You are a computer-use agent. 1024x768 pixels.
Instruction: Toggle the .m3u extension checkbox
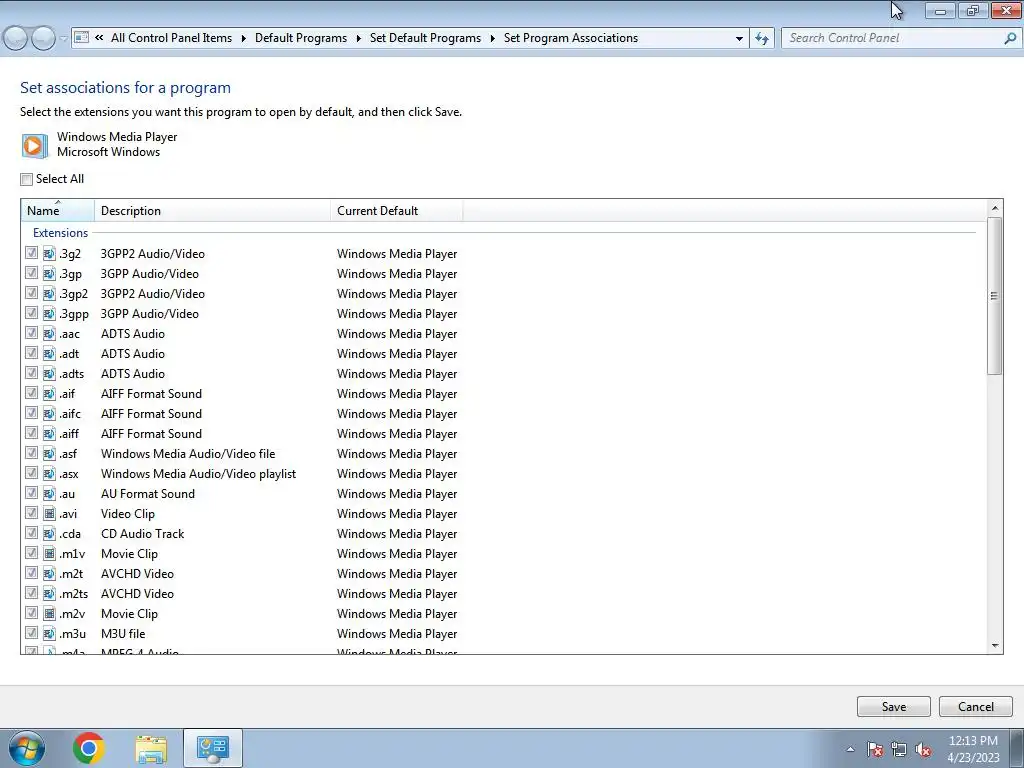[31, 633]
